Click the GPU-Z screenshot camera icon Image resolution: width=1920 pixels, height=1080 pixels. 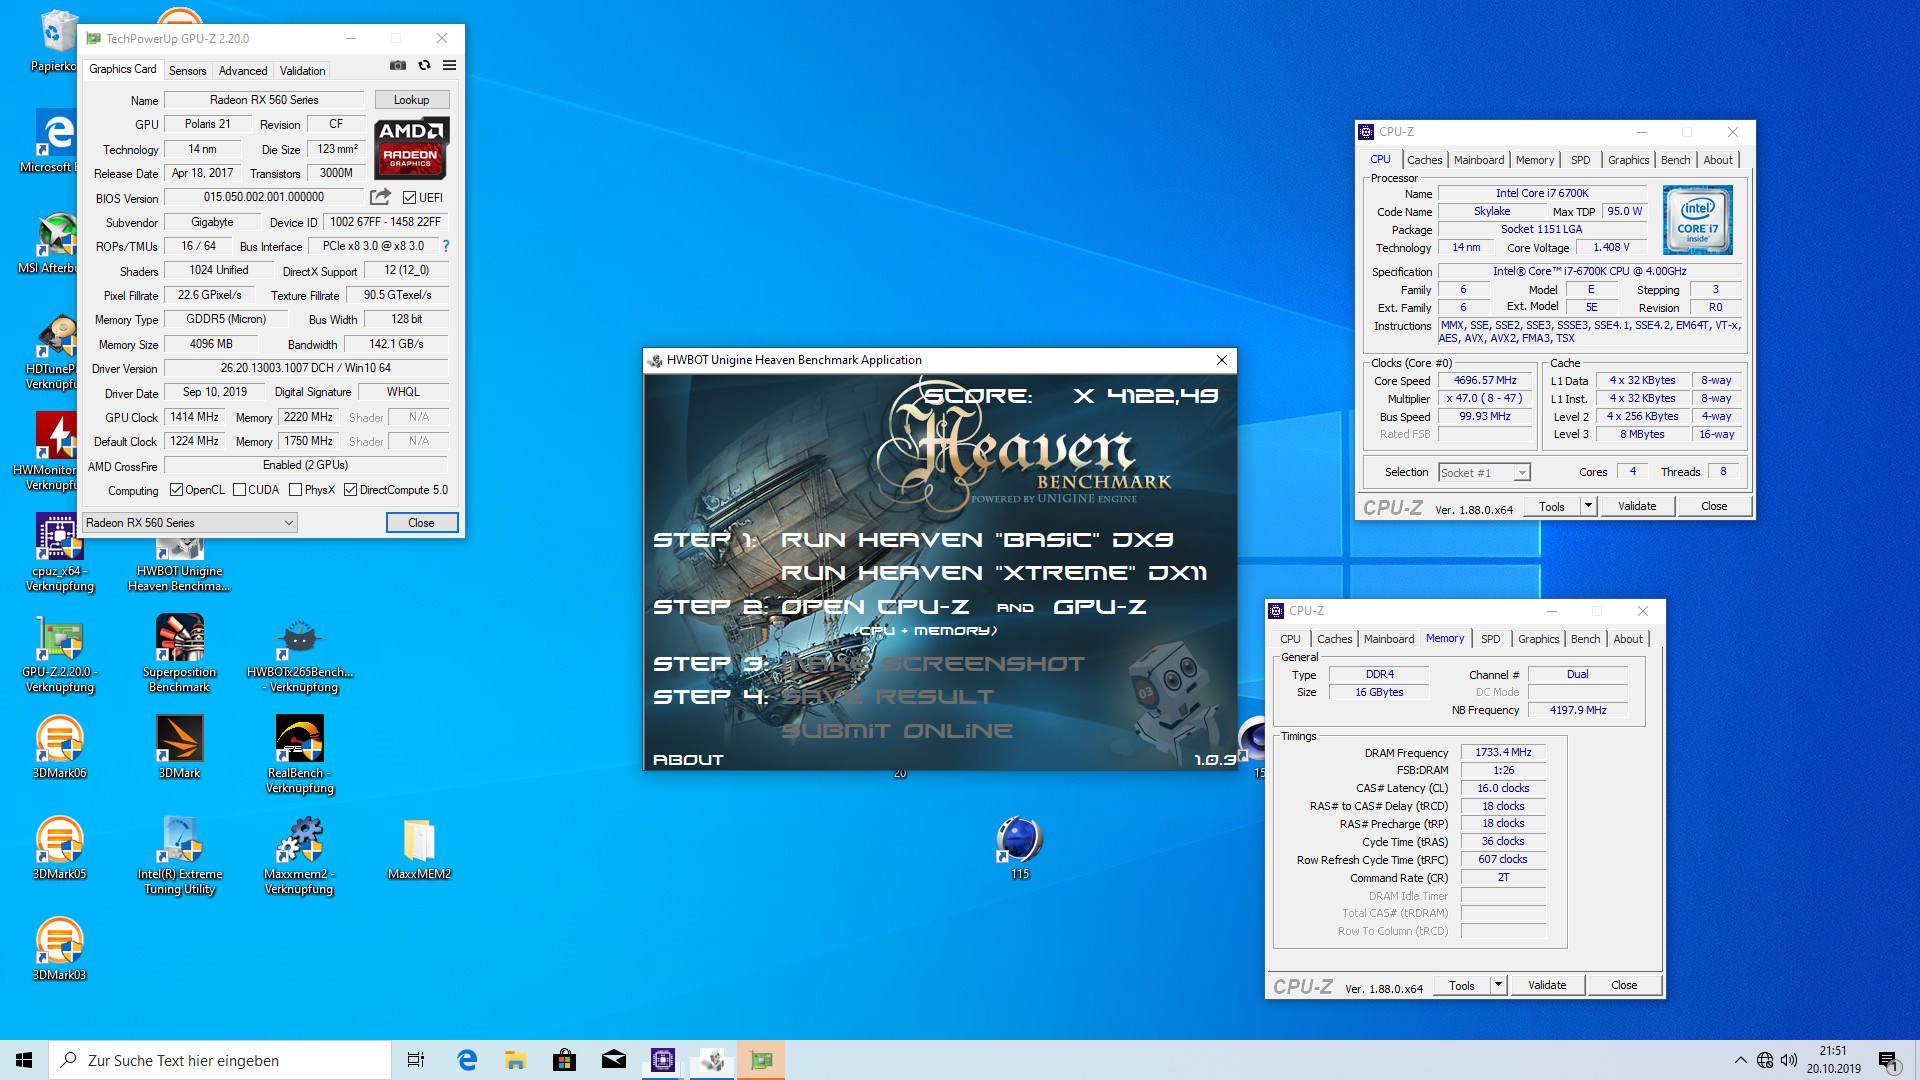(398, 65)
